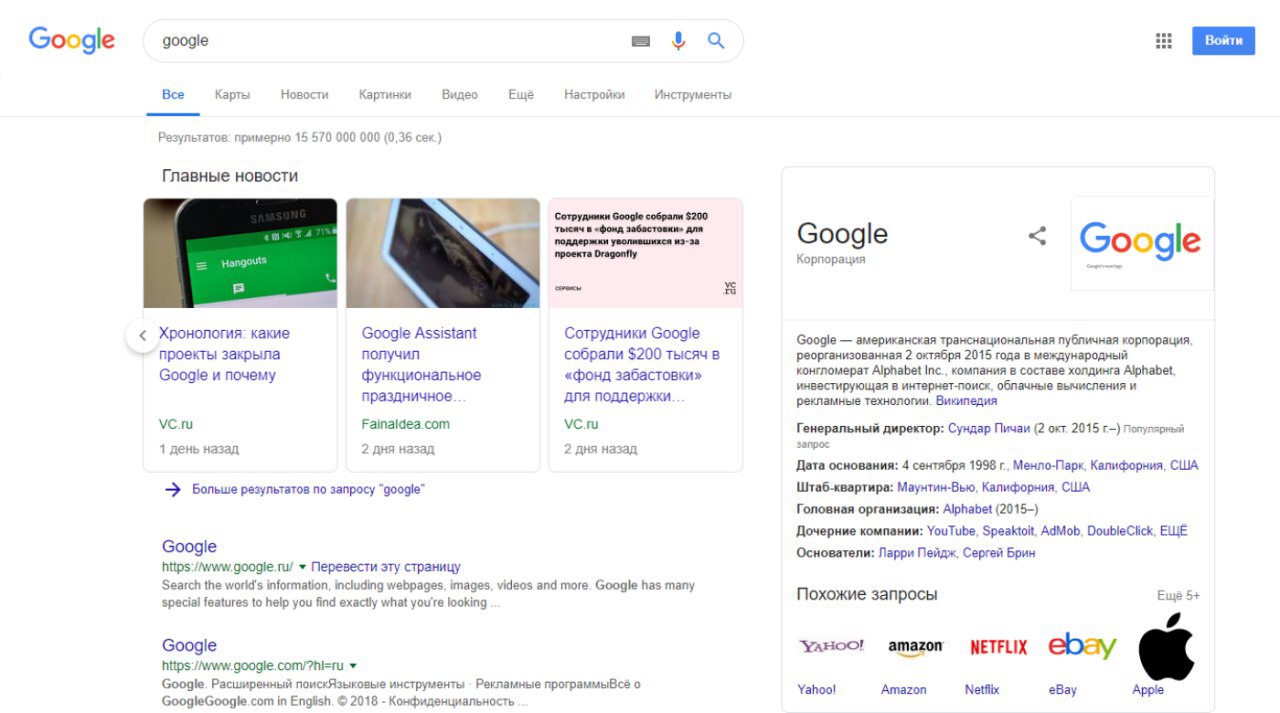
Task: Open Google logo image in knowledge panel
Action: [1141, 244]
